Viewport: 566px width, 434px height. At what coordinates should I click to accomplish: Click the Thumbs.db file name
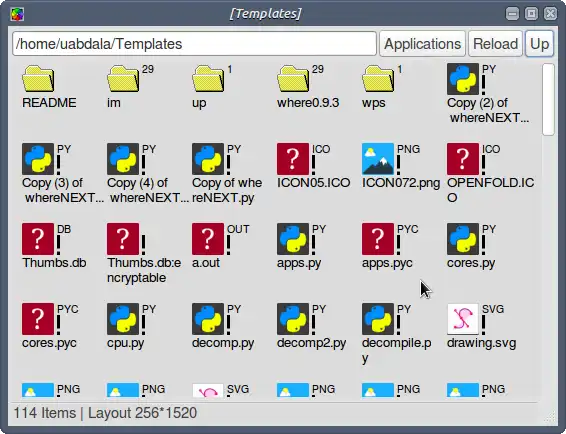coord(54,263)
